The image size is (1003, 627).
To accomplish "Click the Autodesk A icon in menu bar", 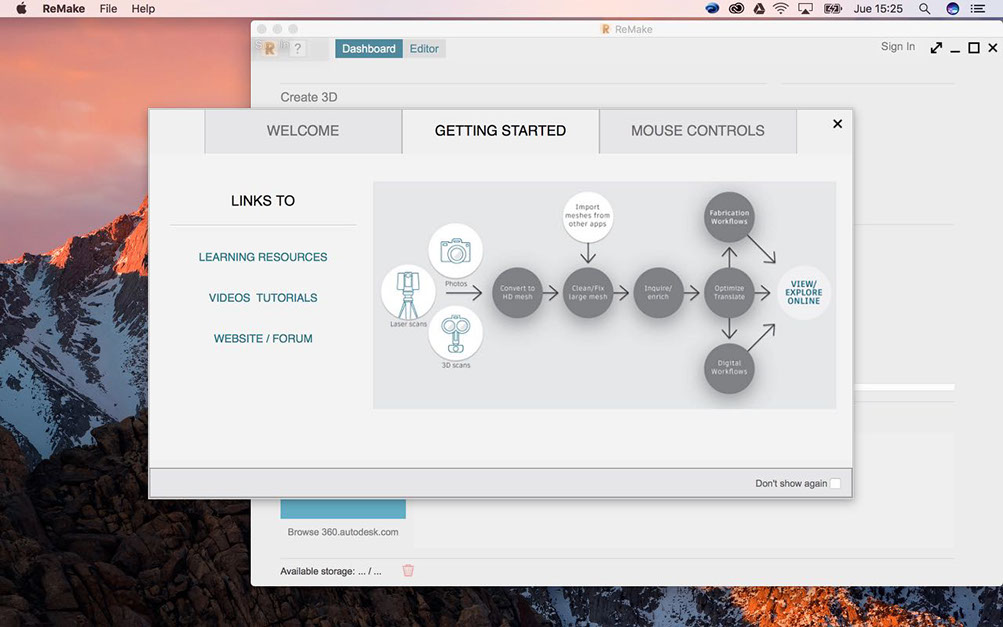I will point(759,8).
